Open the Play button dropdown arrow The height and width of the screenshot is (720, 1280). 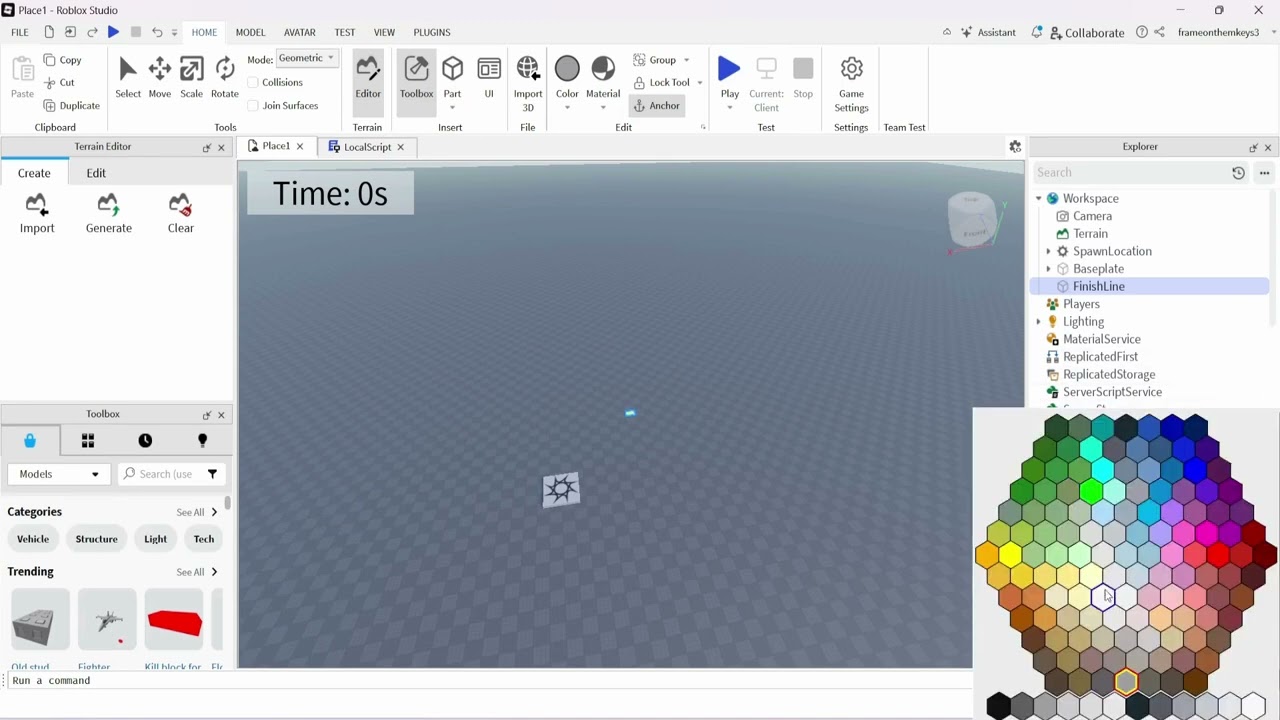coord(730,108)
